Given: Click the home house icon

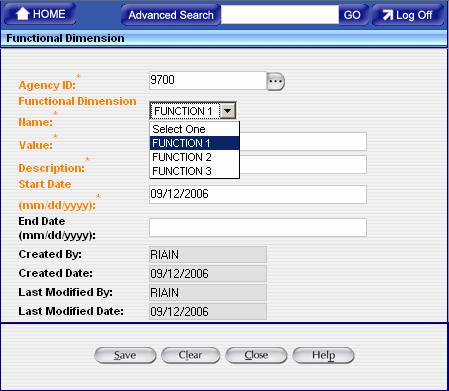Looking at the screenshot, I should point(23,14).
